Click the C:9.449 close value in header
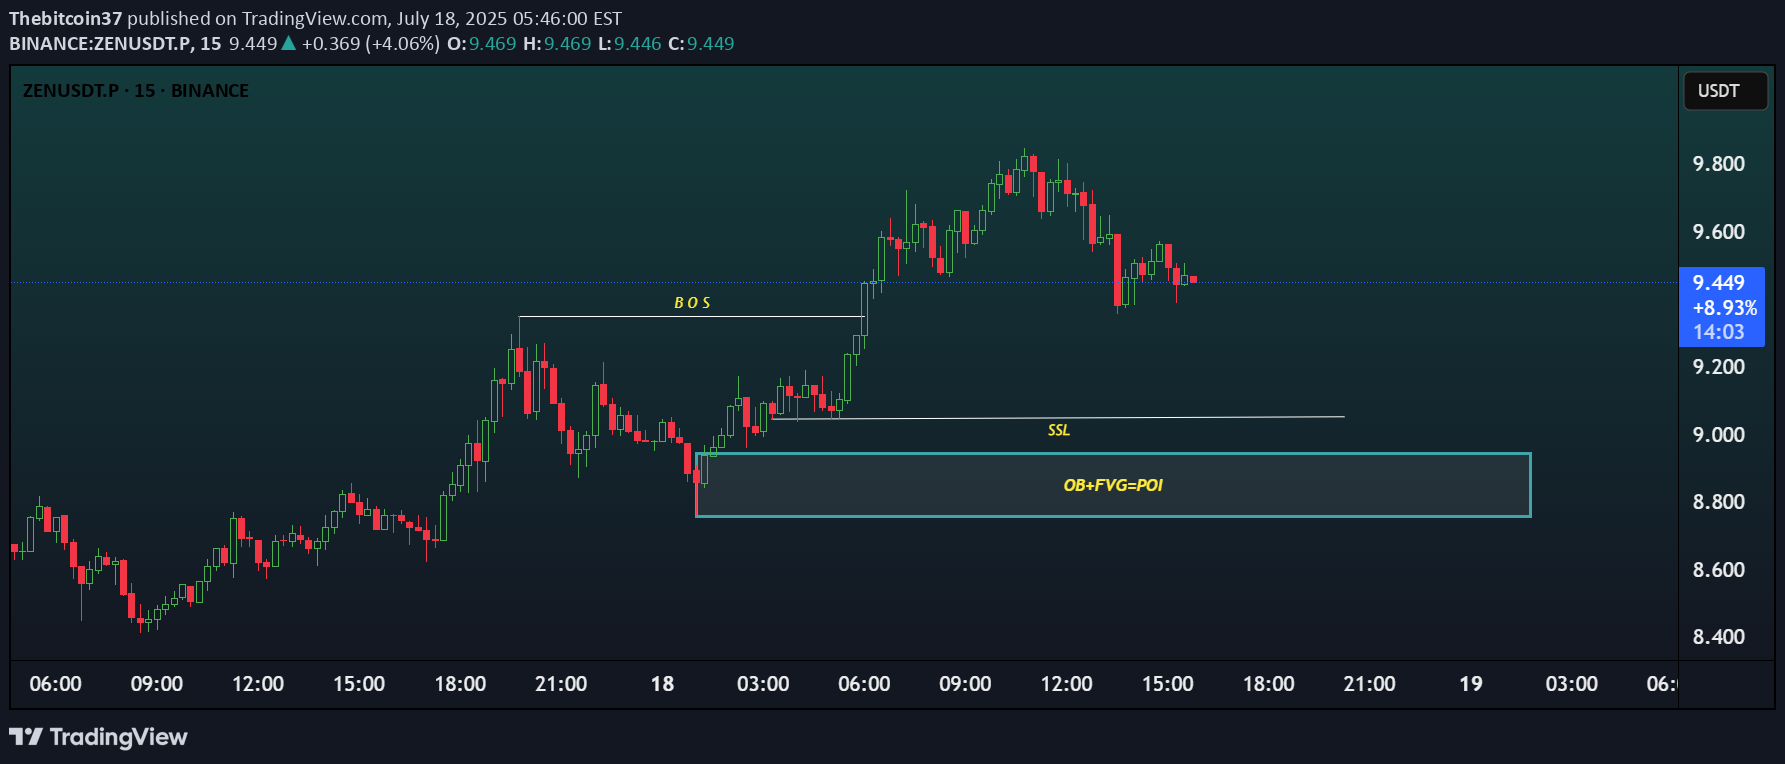This screenshot has height=764, width=1785. click(701, 44)
